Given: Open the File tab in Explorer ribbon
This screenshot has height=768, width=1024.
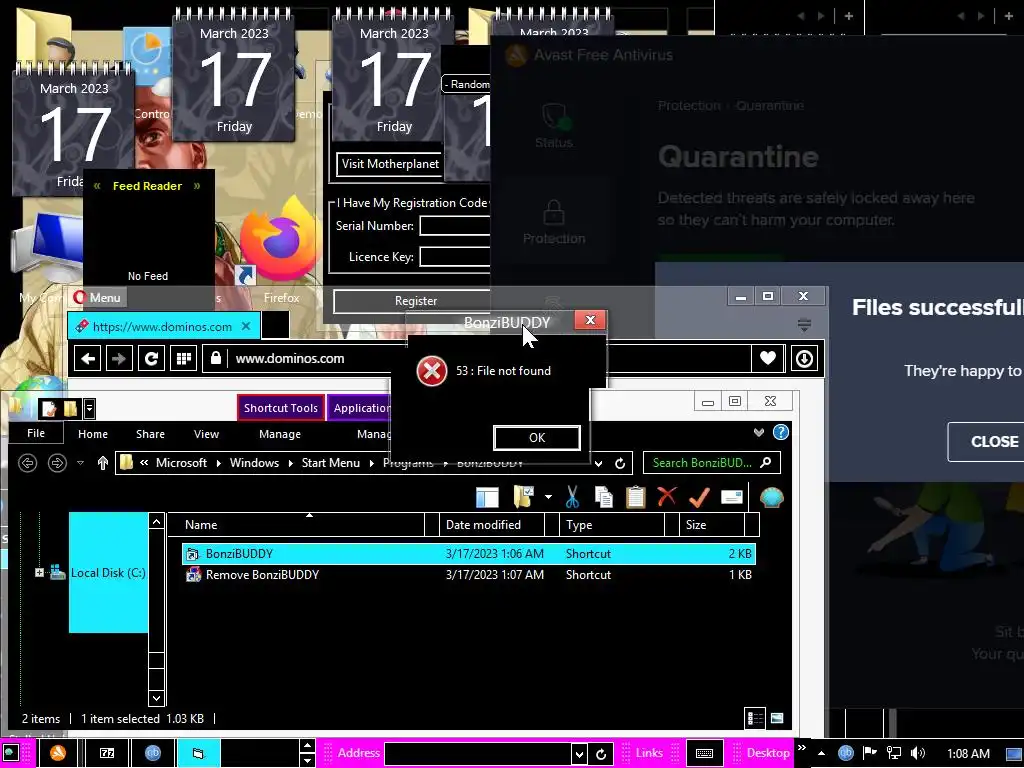Looking at the screenshot, I should click(x=36, y=433).
